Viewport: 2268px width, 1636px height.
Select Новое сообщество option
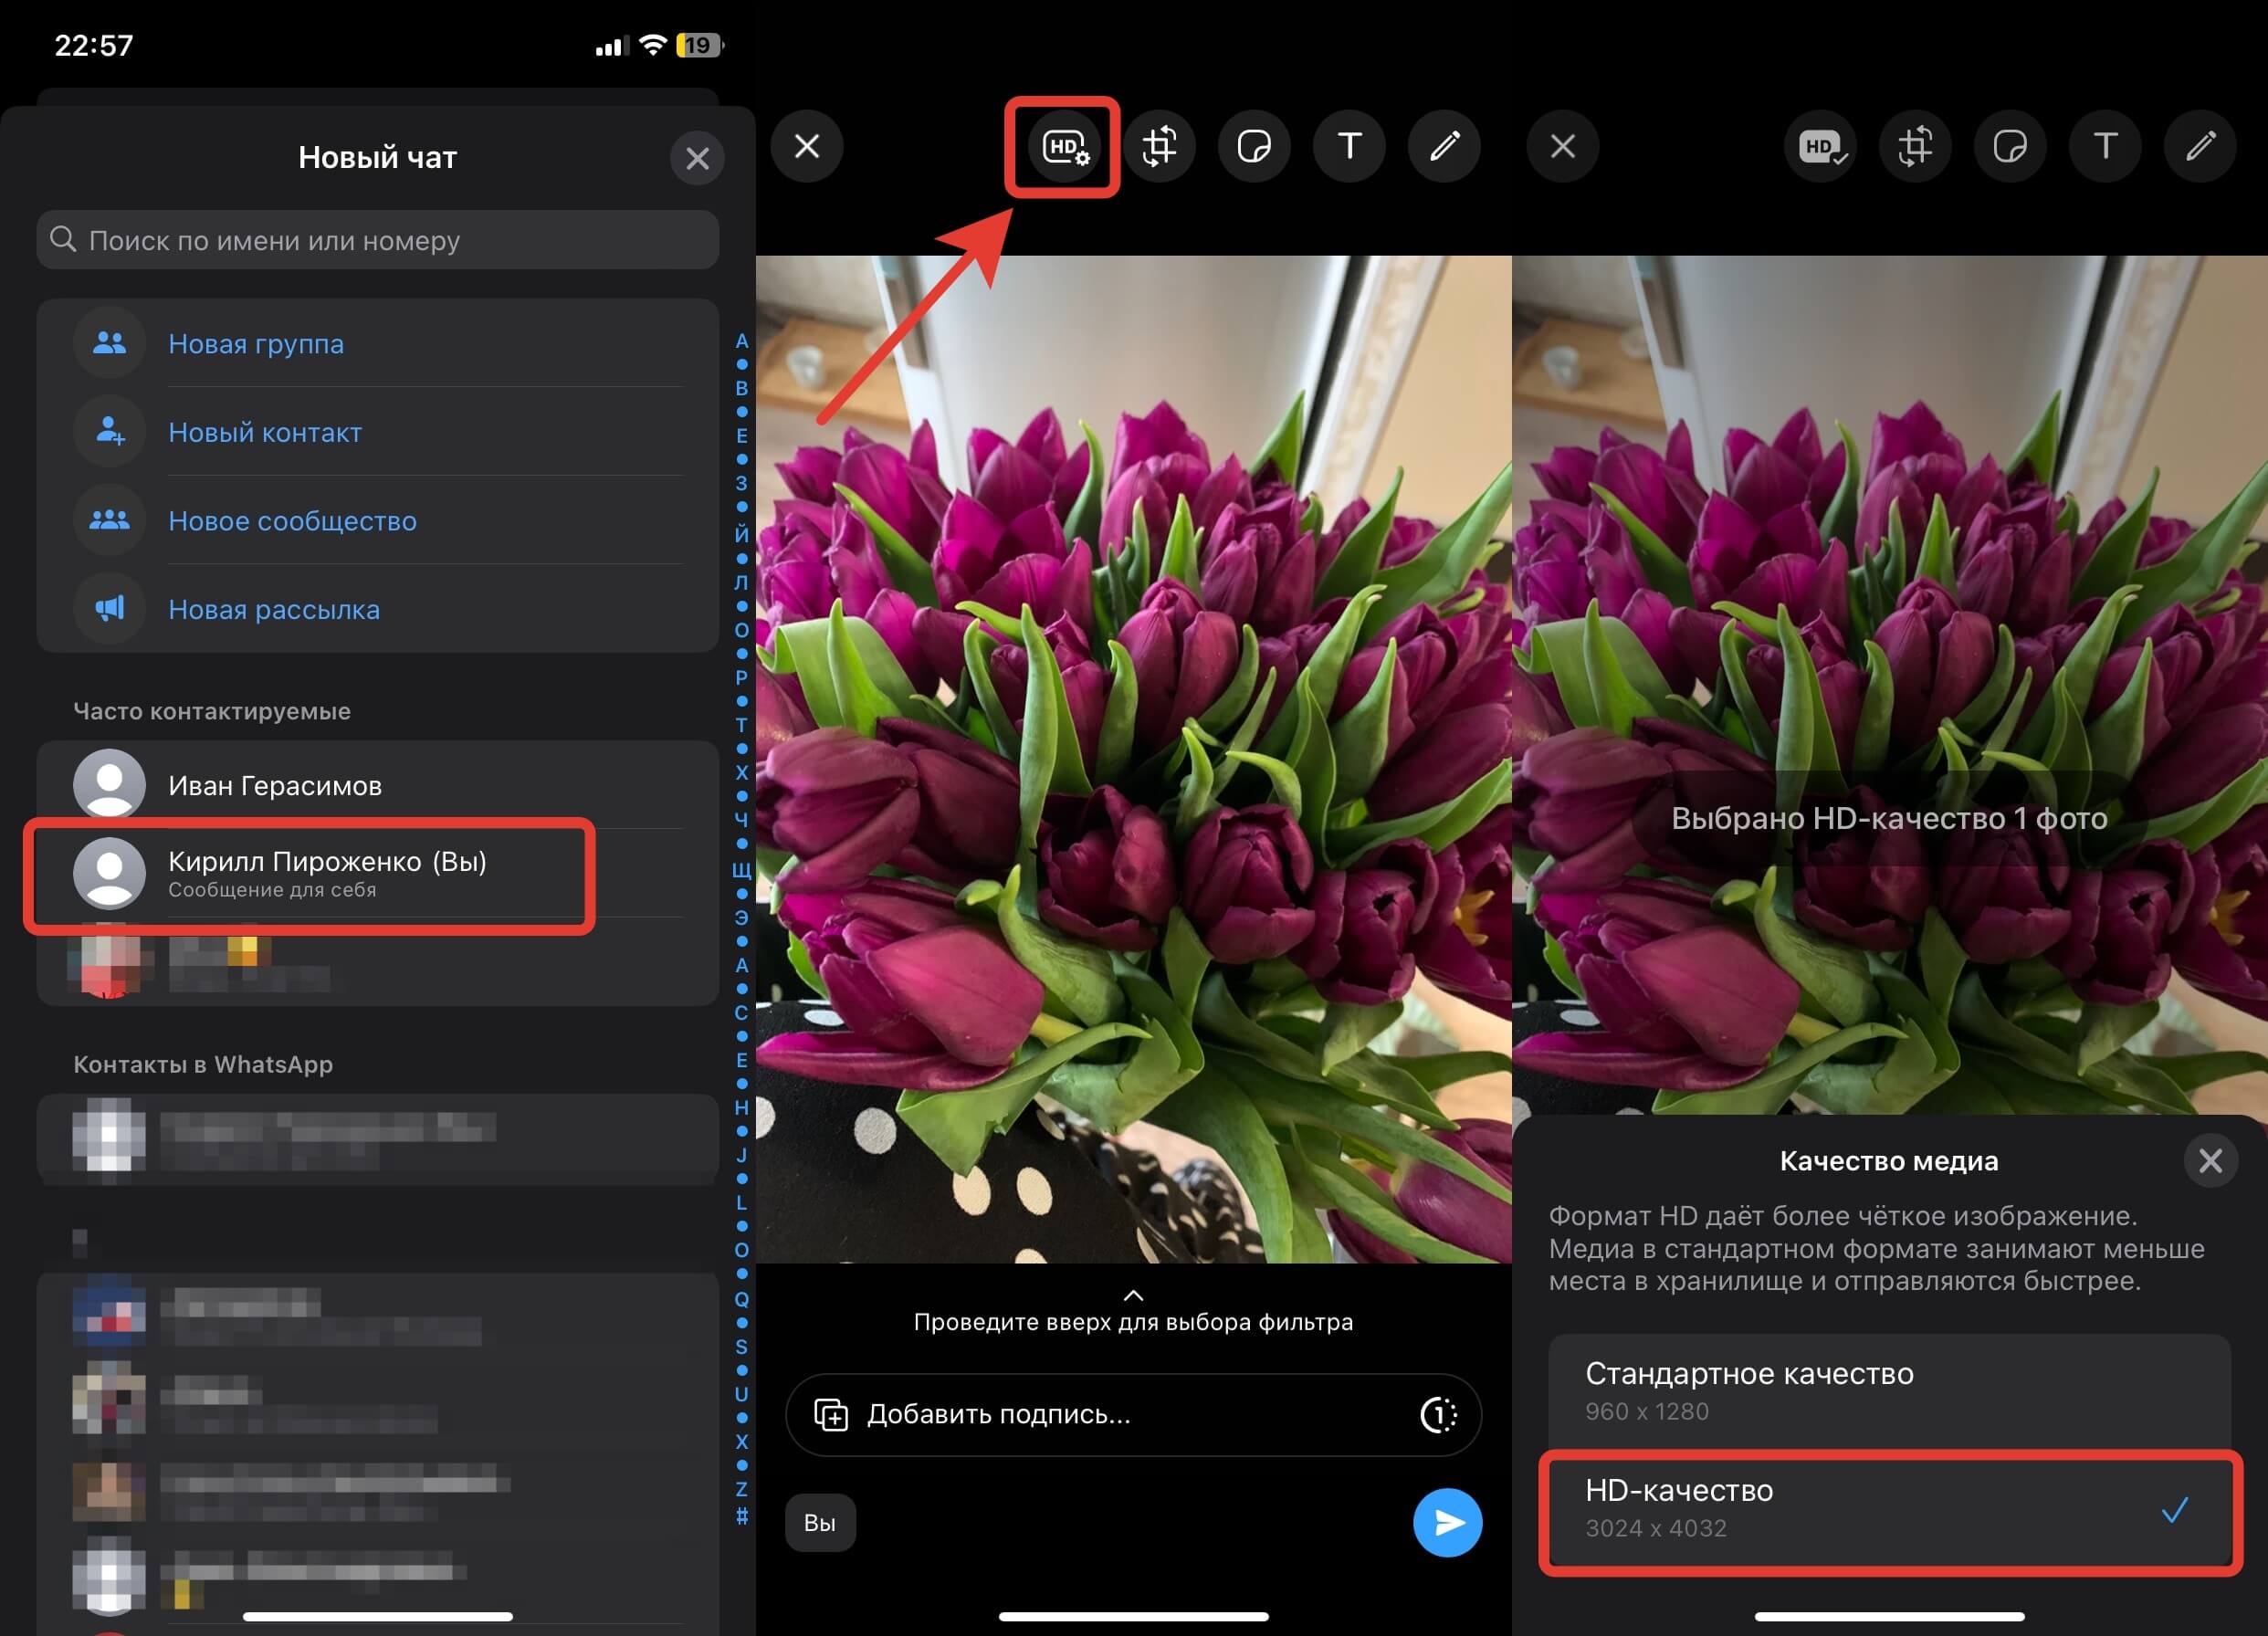click(292, 521)
